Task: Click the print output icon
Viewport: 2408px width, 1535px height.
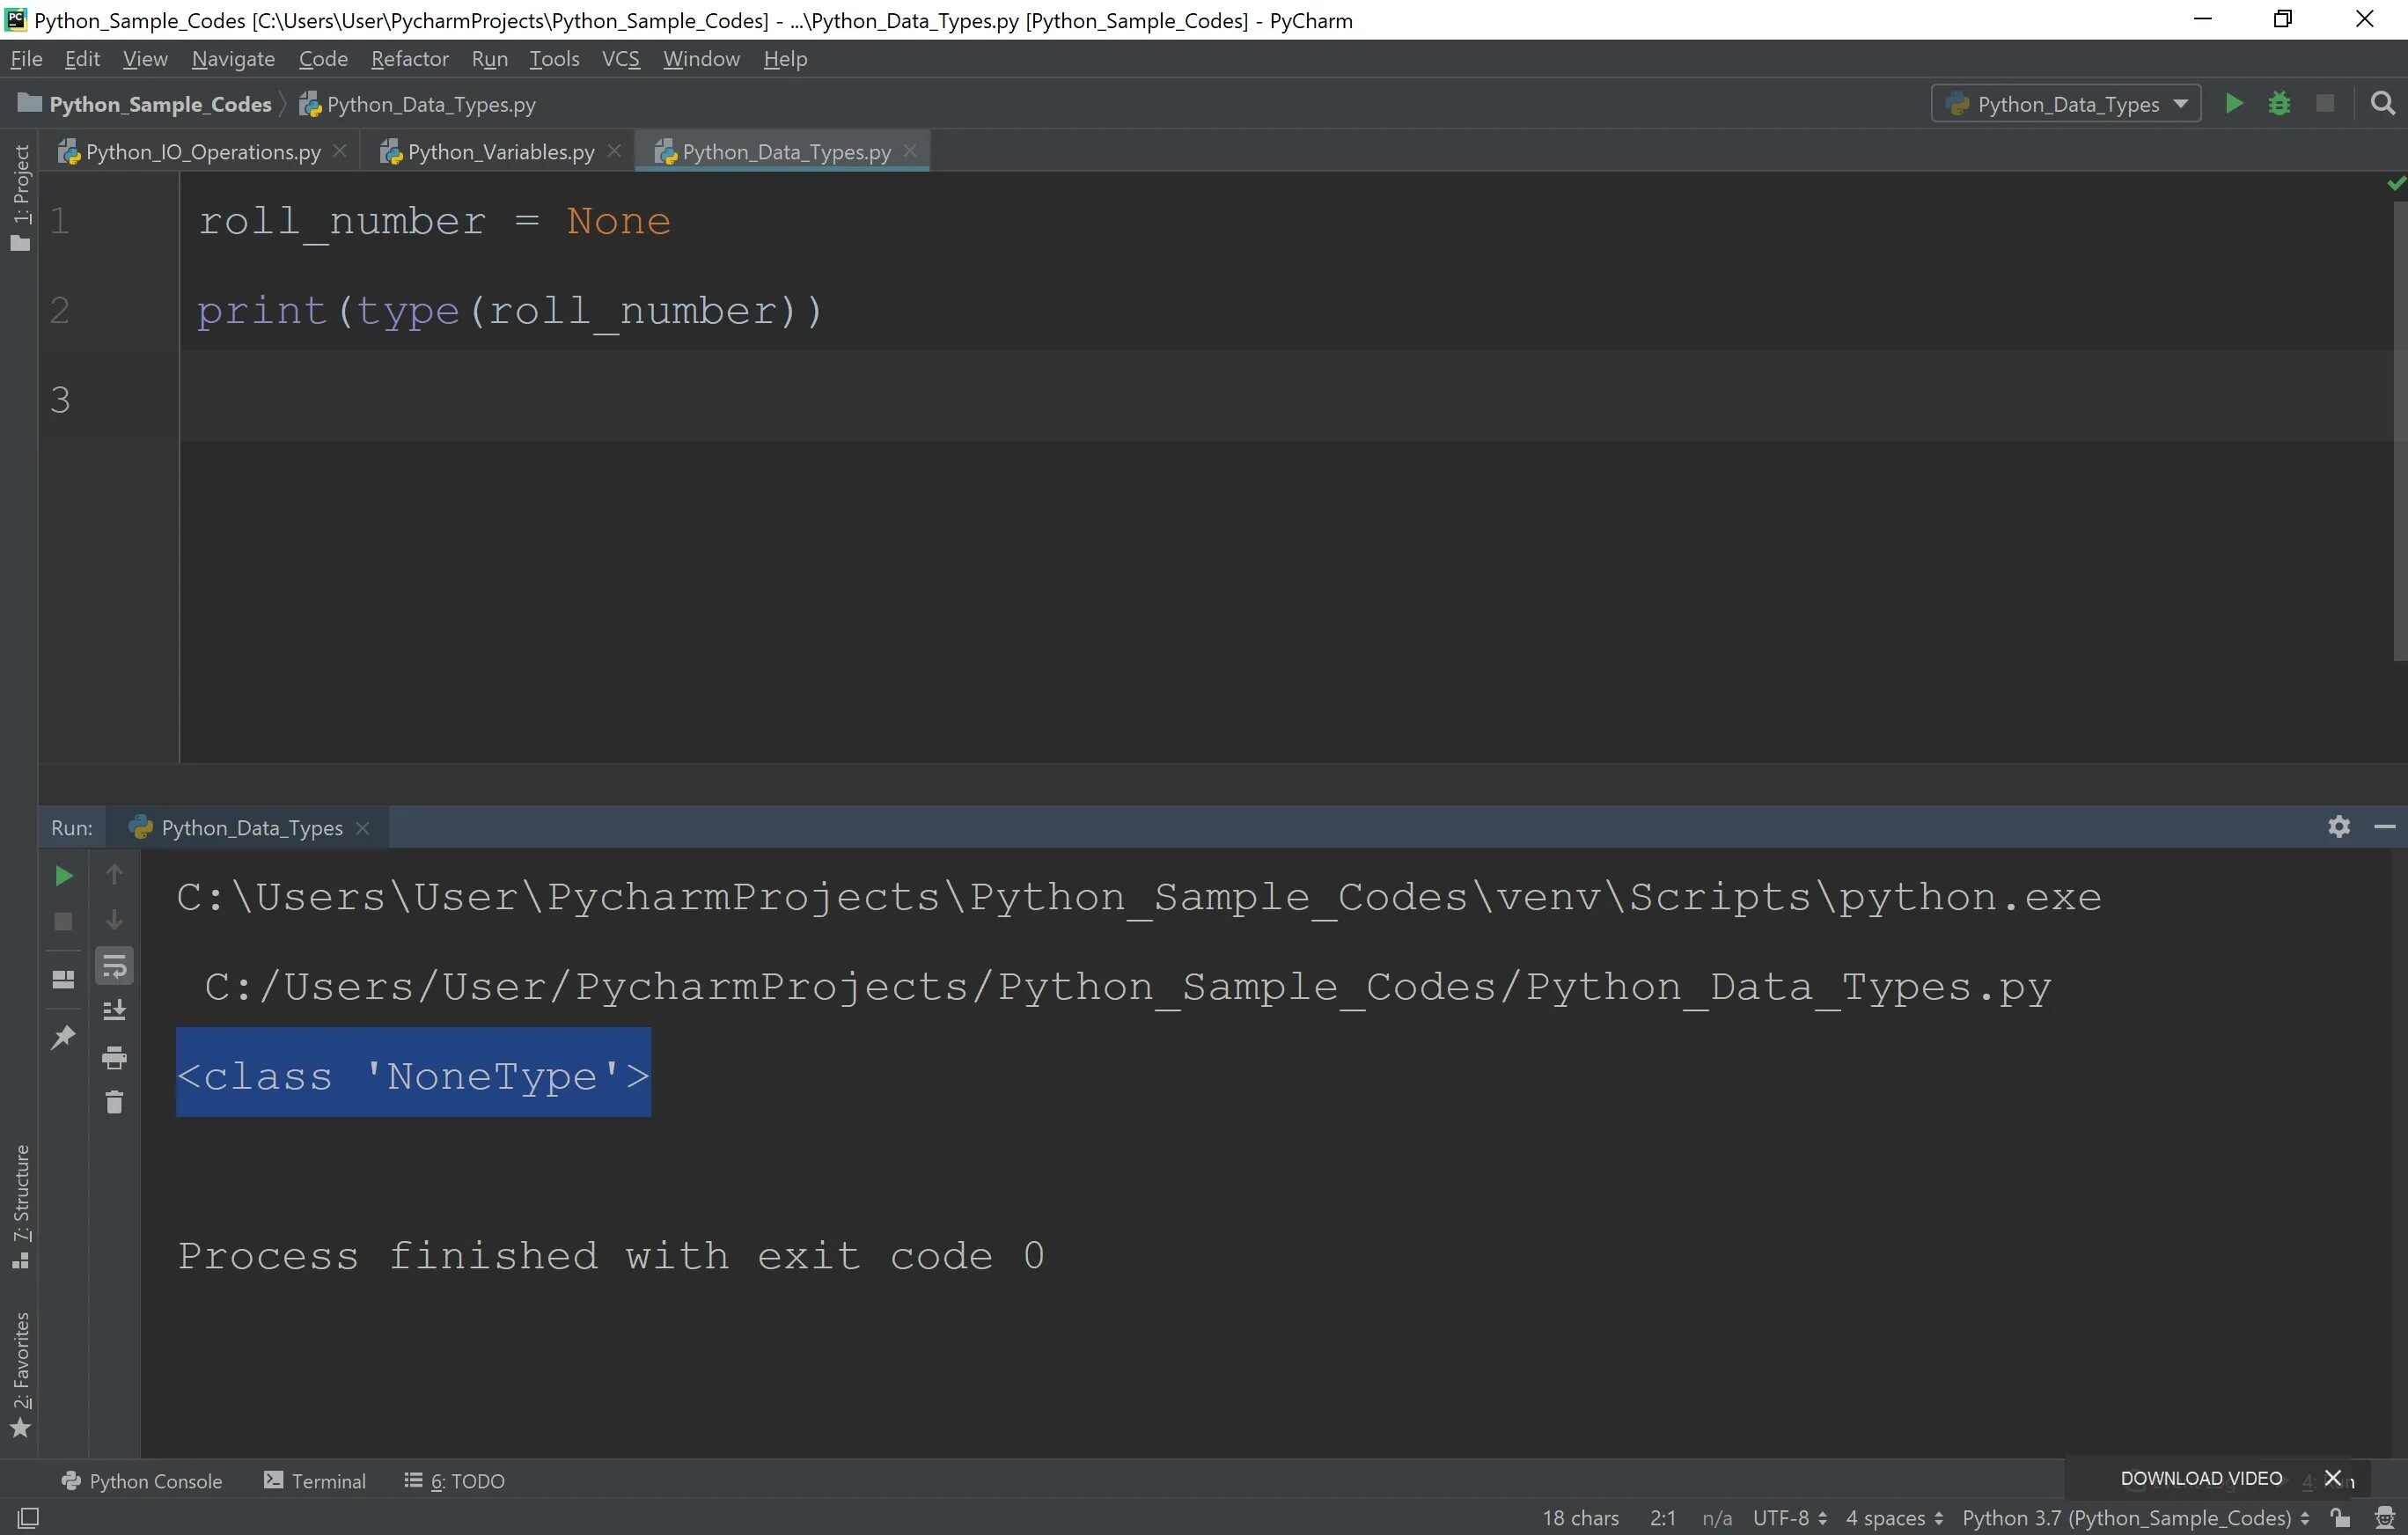Action: [114, 1057]
